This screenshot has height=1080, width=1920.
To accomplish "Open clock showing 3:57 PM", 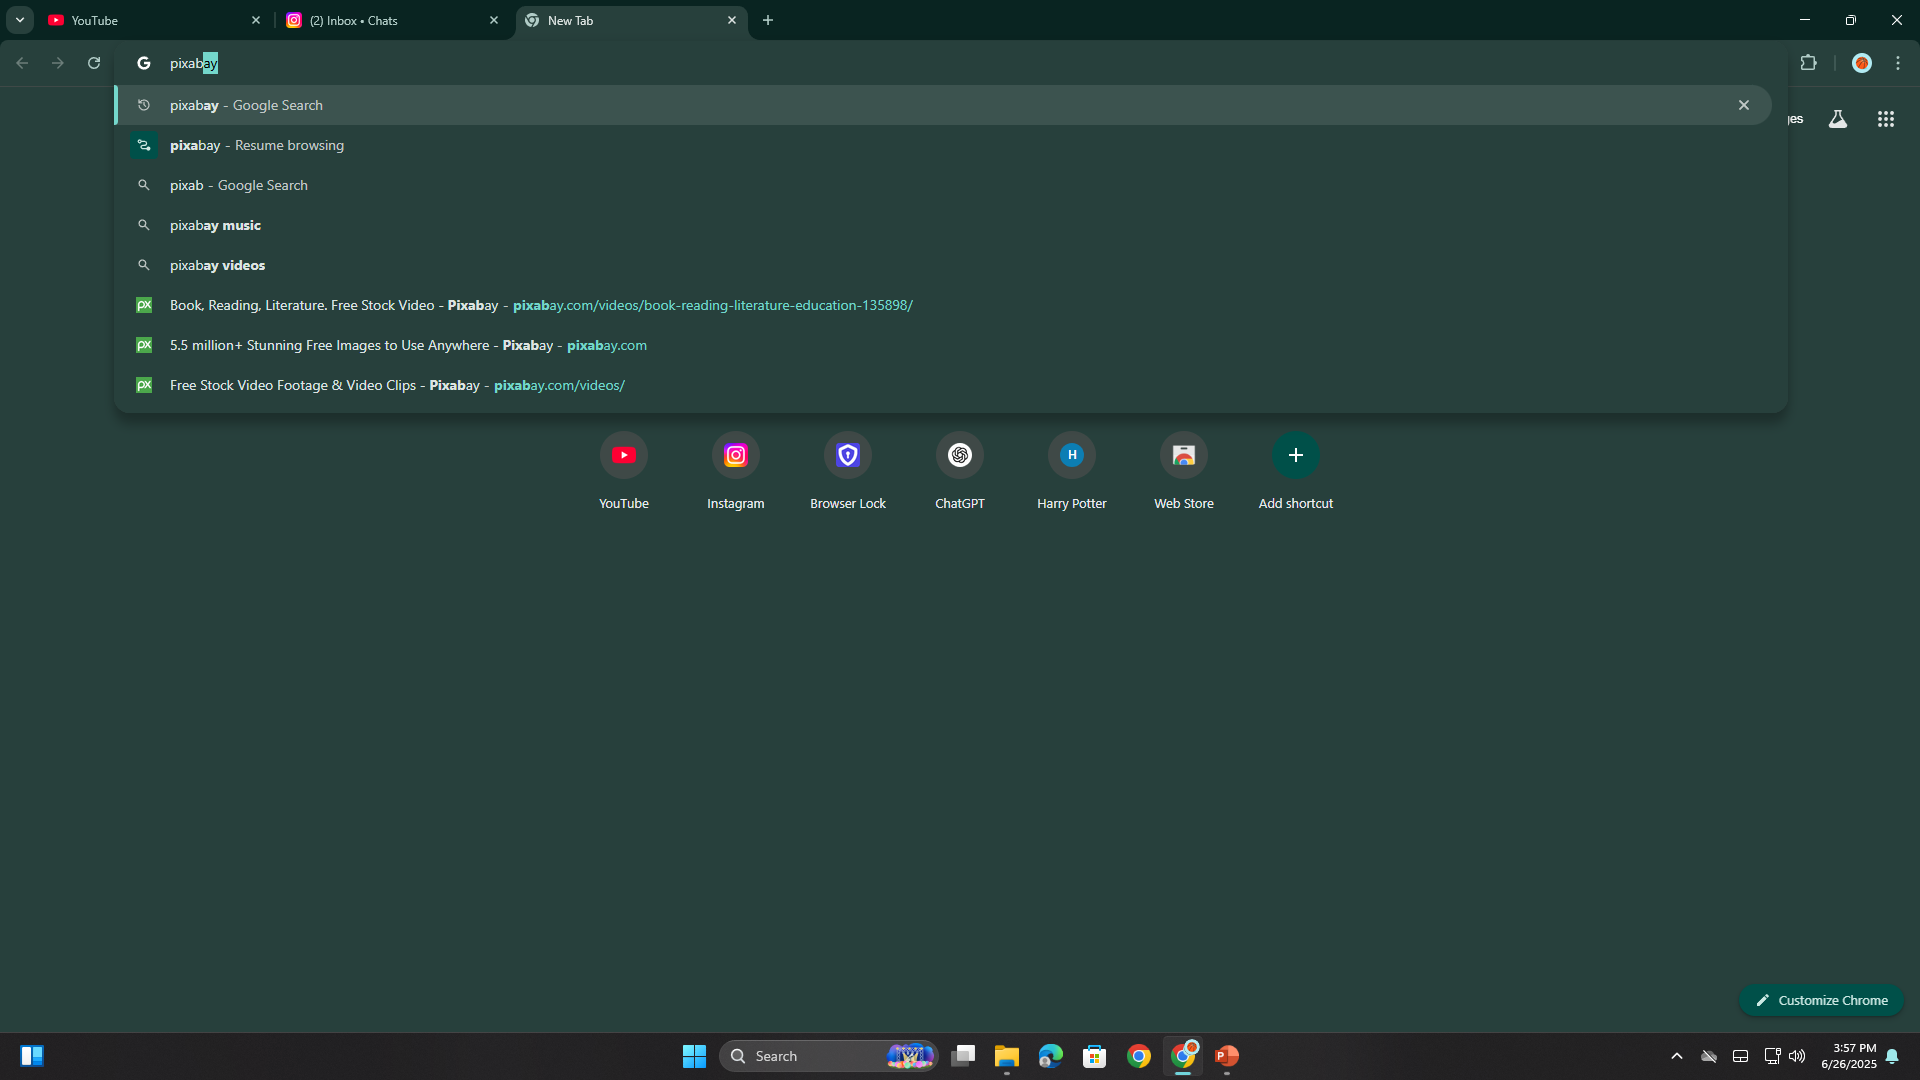I will [1848, 1056].
